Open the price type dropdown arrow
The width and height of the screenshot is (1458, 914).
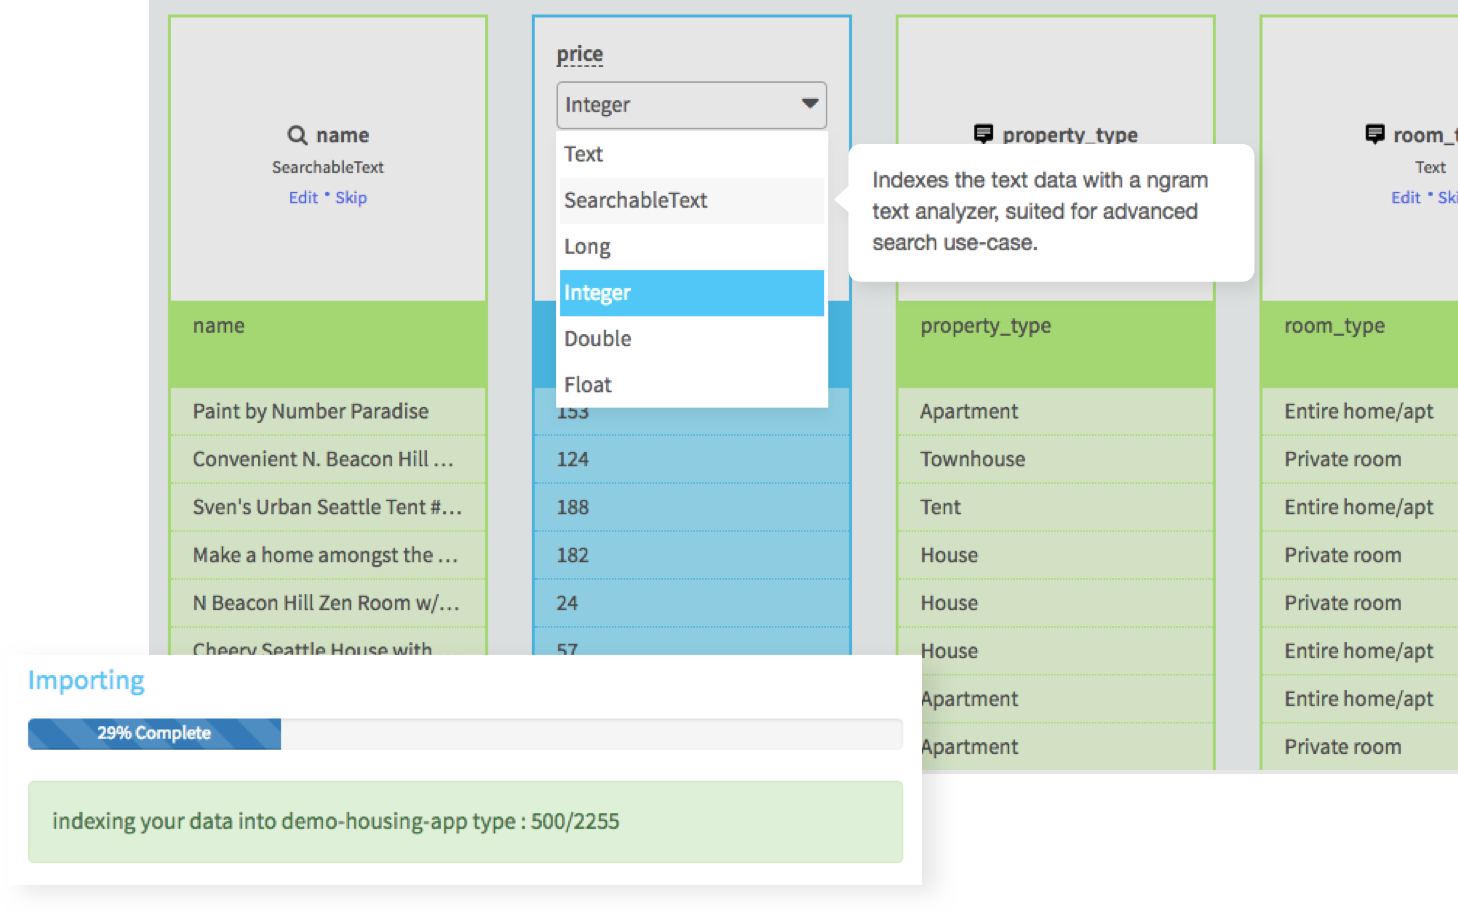[810, 104]
